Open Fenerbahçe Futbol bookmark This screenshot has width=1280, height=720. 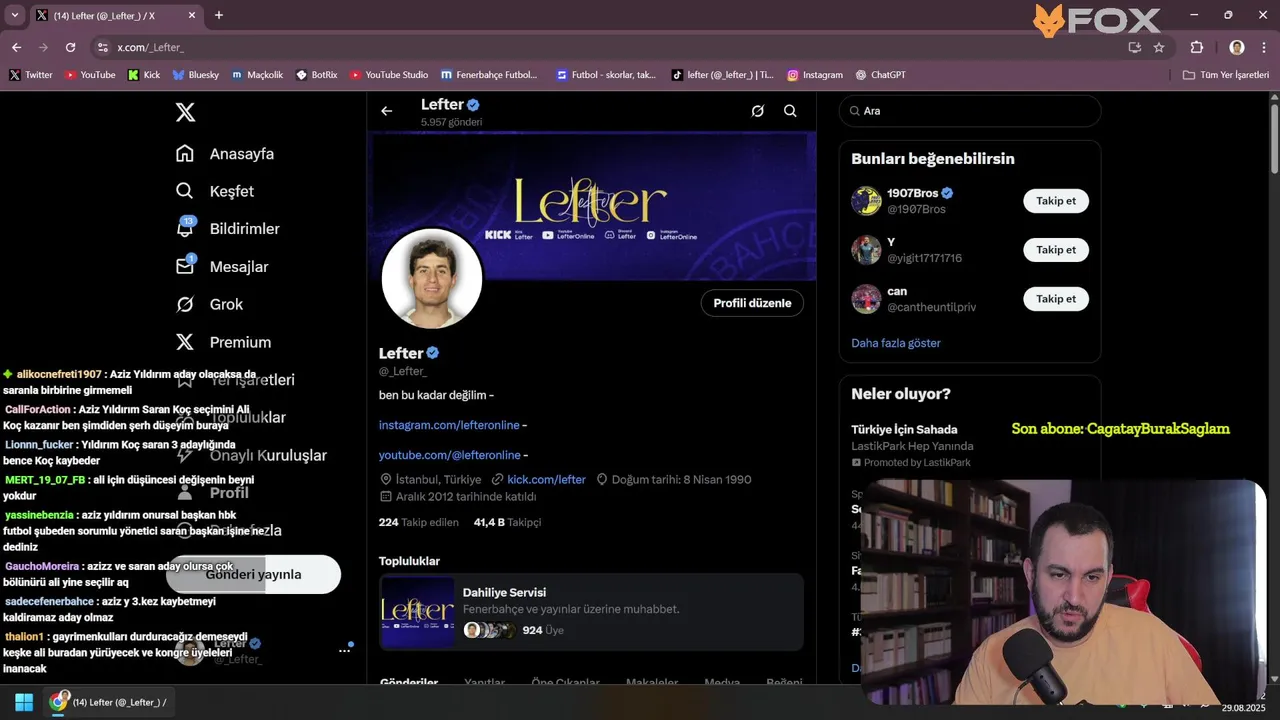[489, 75]
